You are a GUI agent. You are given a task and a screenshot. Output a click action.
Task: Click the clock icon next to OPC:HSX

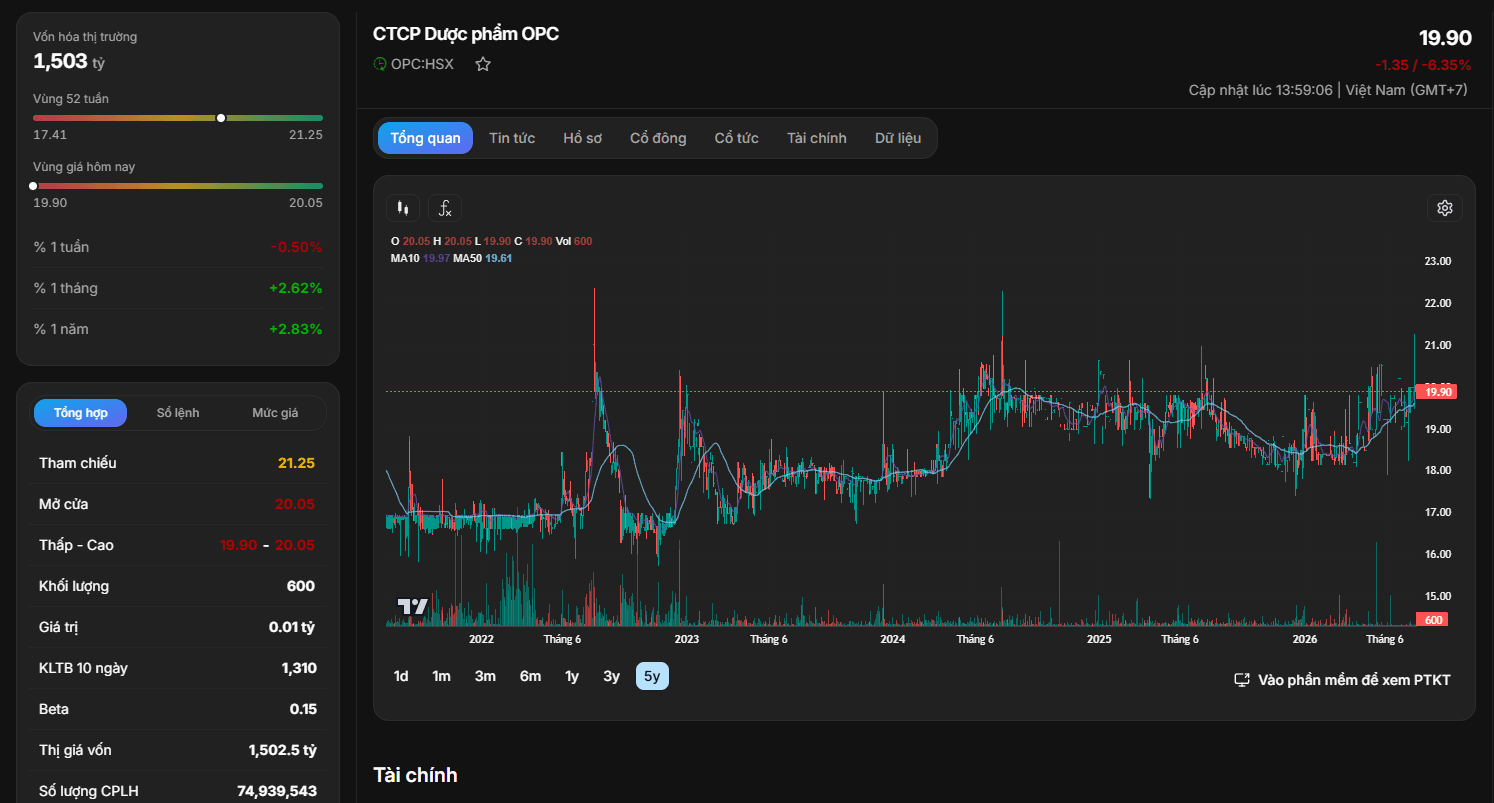tap(380, 64)
